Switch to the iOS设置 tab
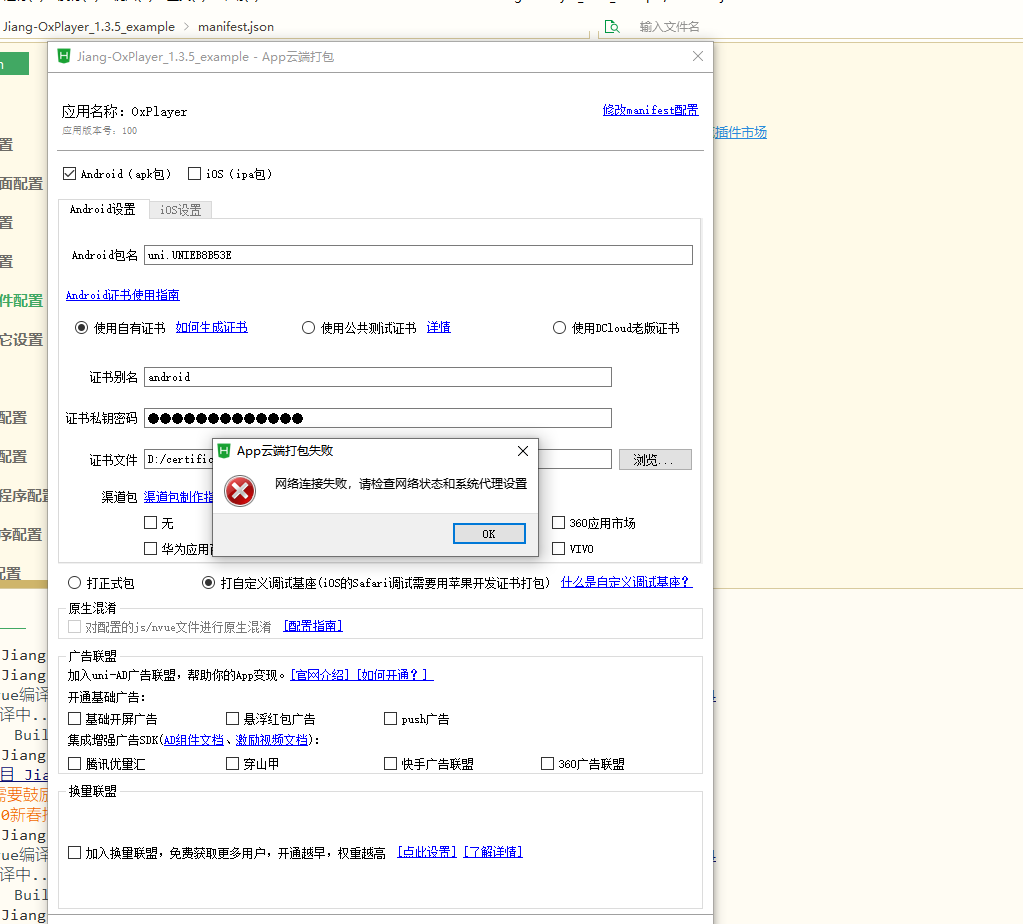The image size is (1023, 924). tap(181, 210)
